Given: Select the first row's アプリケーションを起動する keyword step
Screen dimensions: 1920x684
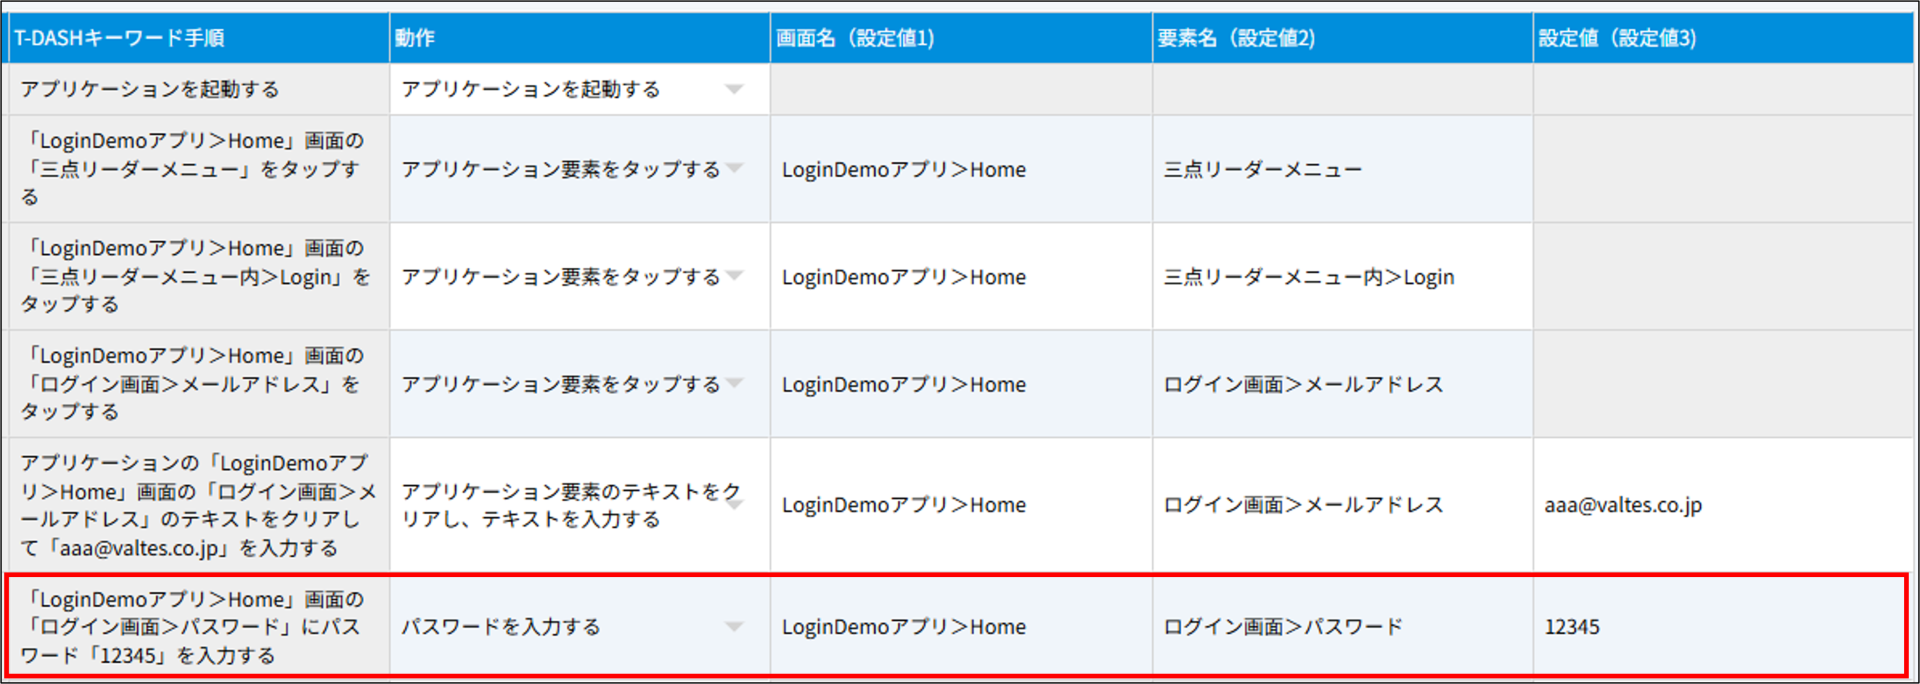Looking at the screenshot, I should [150, 89].
